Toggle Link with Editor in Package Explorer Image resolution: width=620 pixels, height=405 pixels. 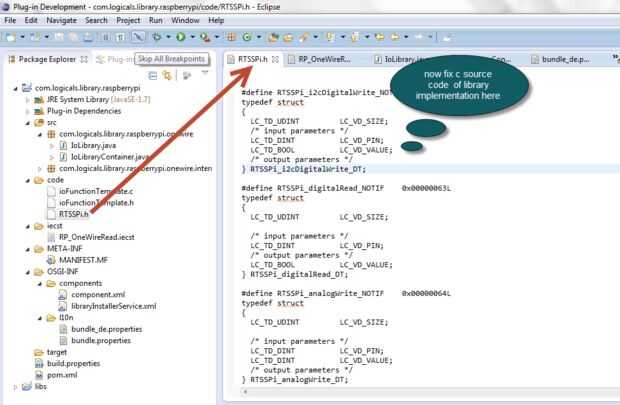point(167,75)
